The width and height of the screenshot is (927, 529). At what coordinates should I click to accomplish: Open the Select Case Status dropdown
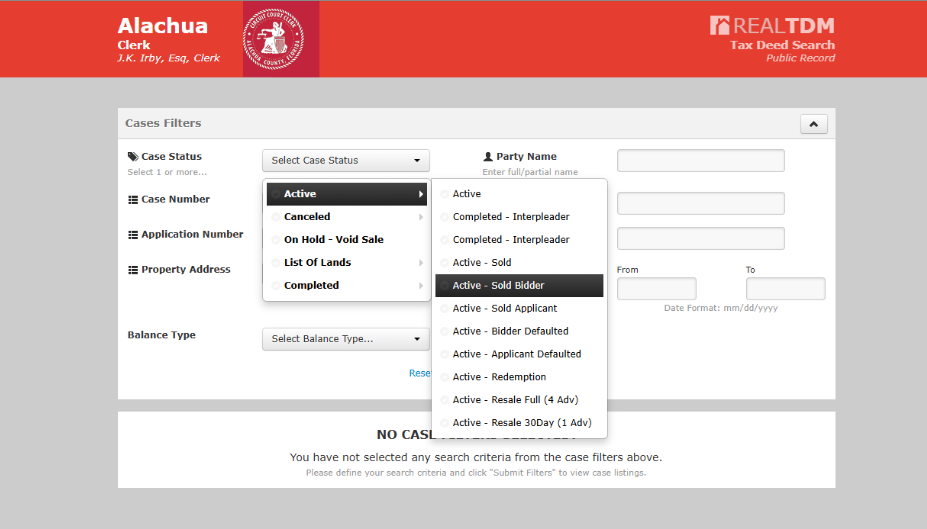point(346,160)
